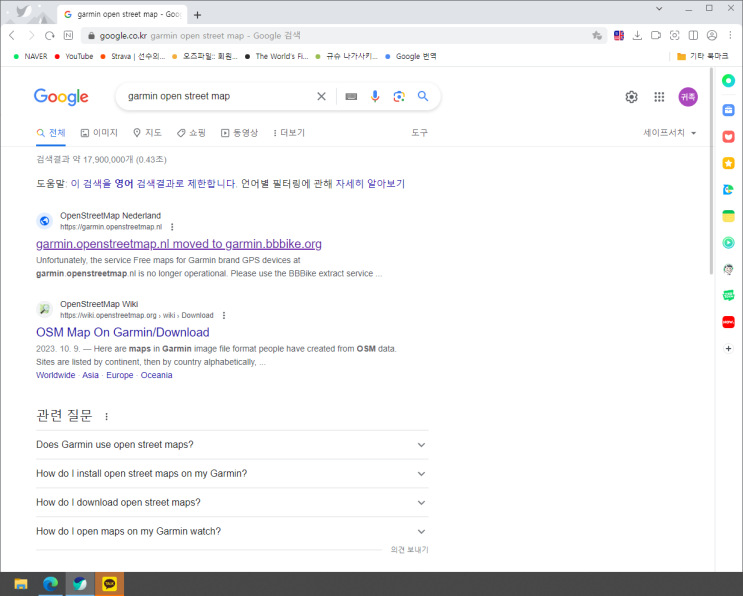
Task: Click 이 검색을 영어 검색결과로 제한합니다 link
Action: pos(153,184)
